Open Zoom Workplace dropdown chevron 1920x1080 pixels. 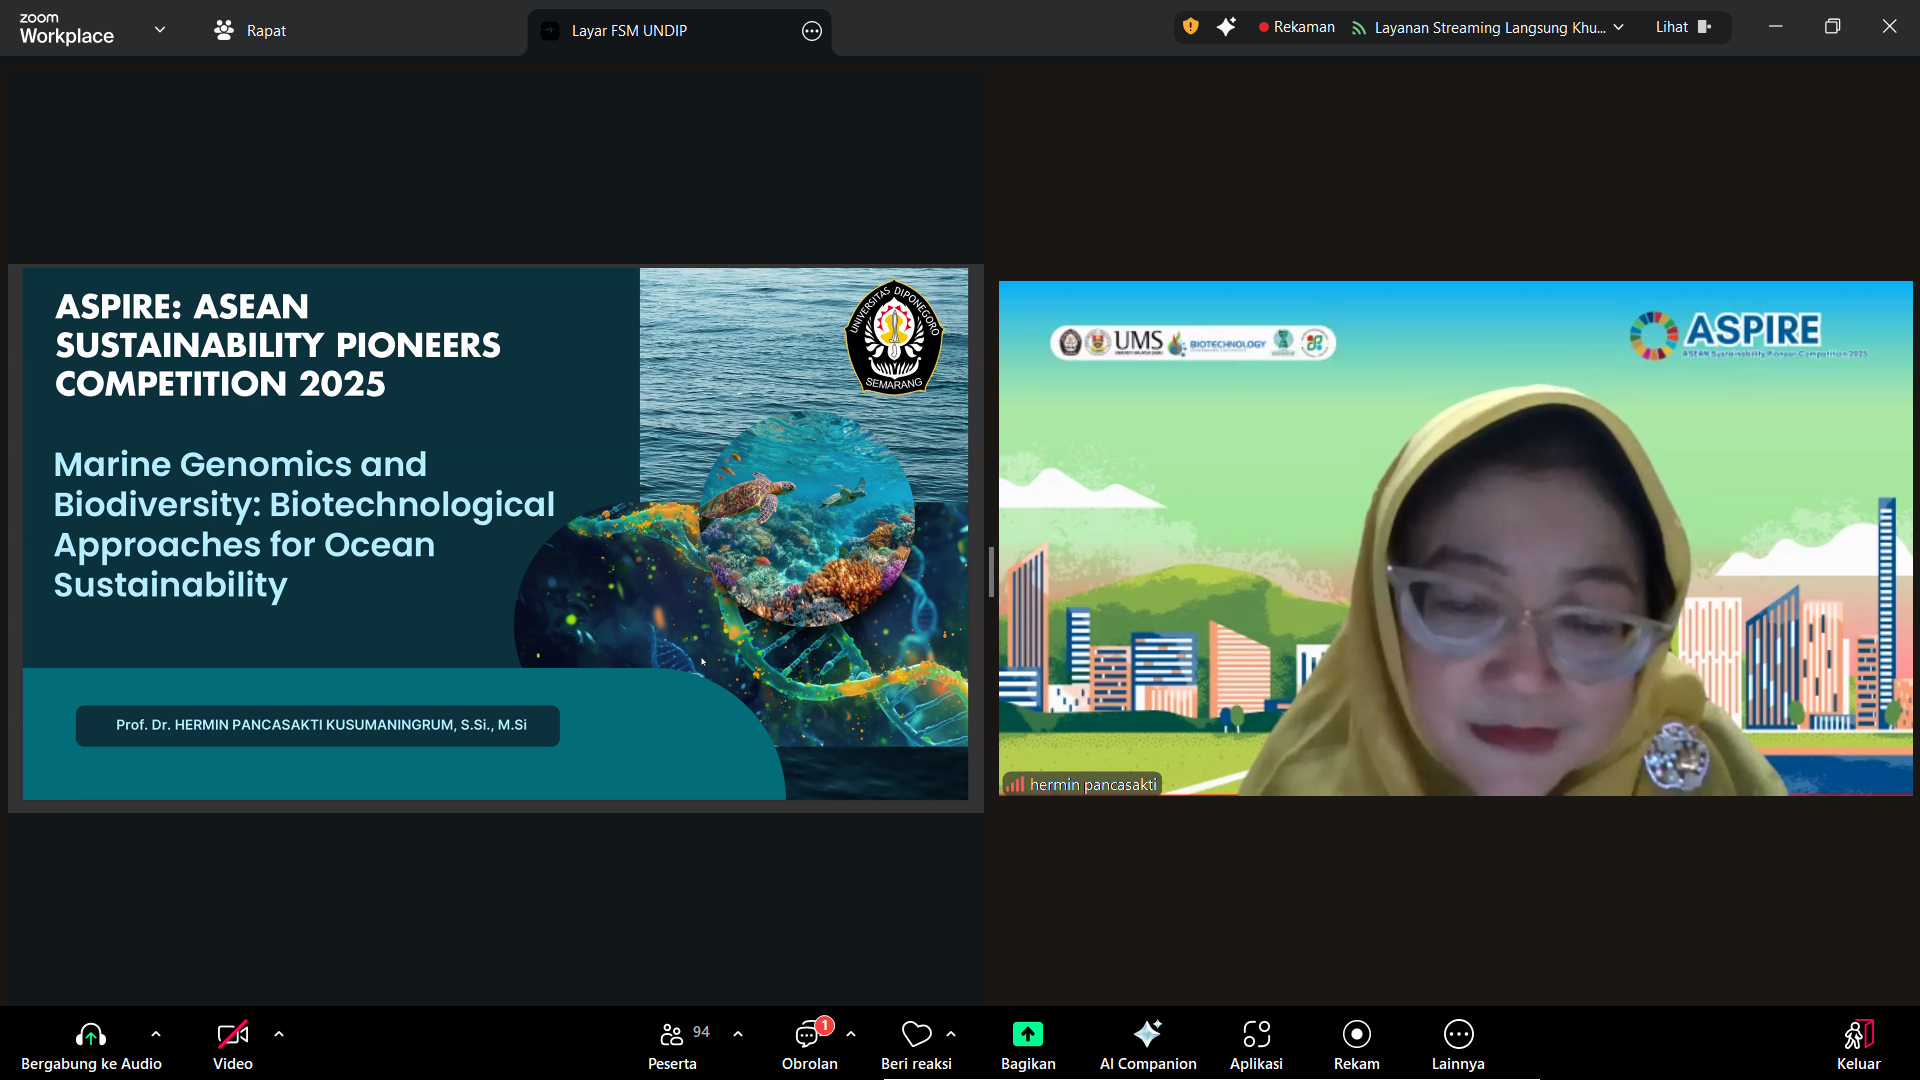pyautogui.click(x=160, y=29)
